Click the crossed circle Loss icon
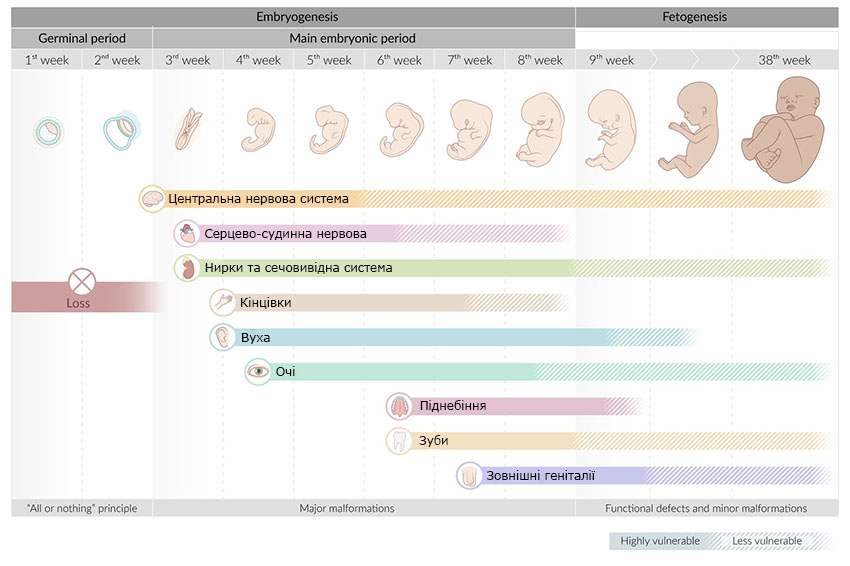850x566 pixels. coord(82,282)
